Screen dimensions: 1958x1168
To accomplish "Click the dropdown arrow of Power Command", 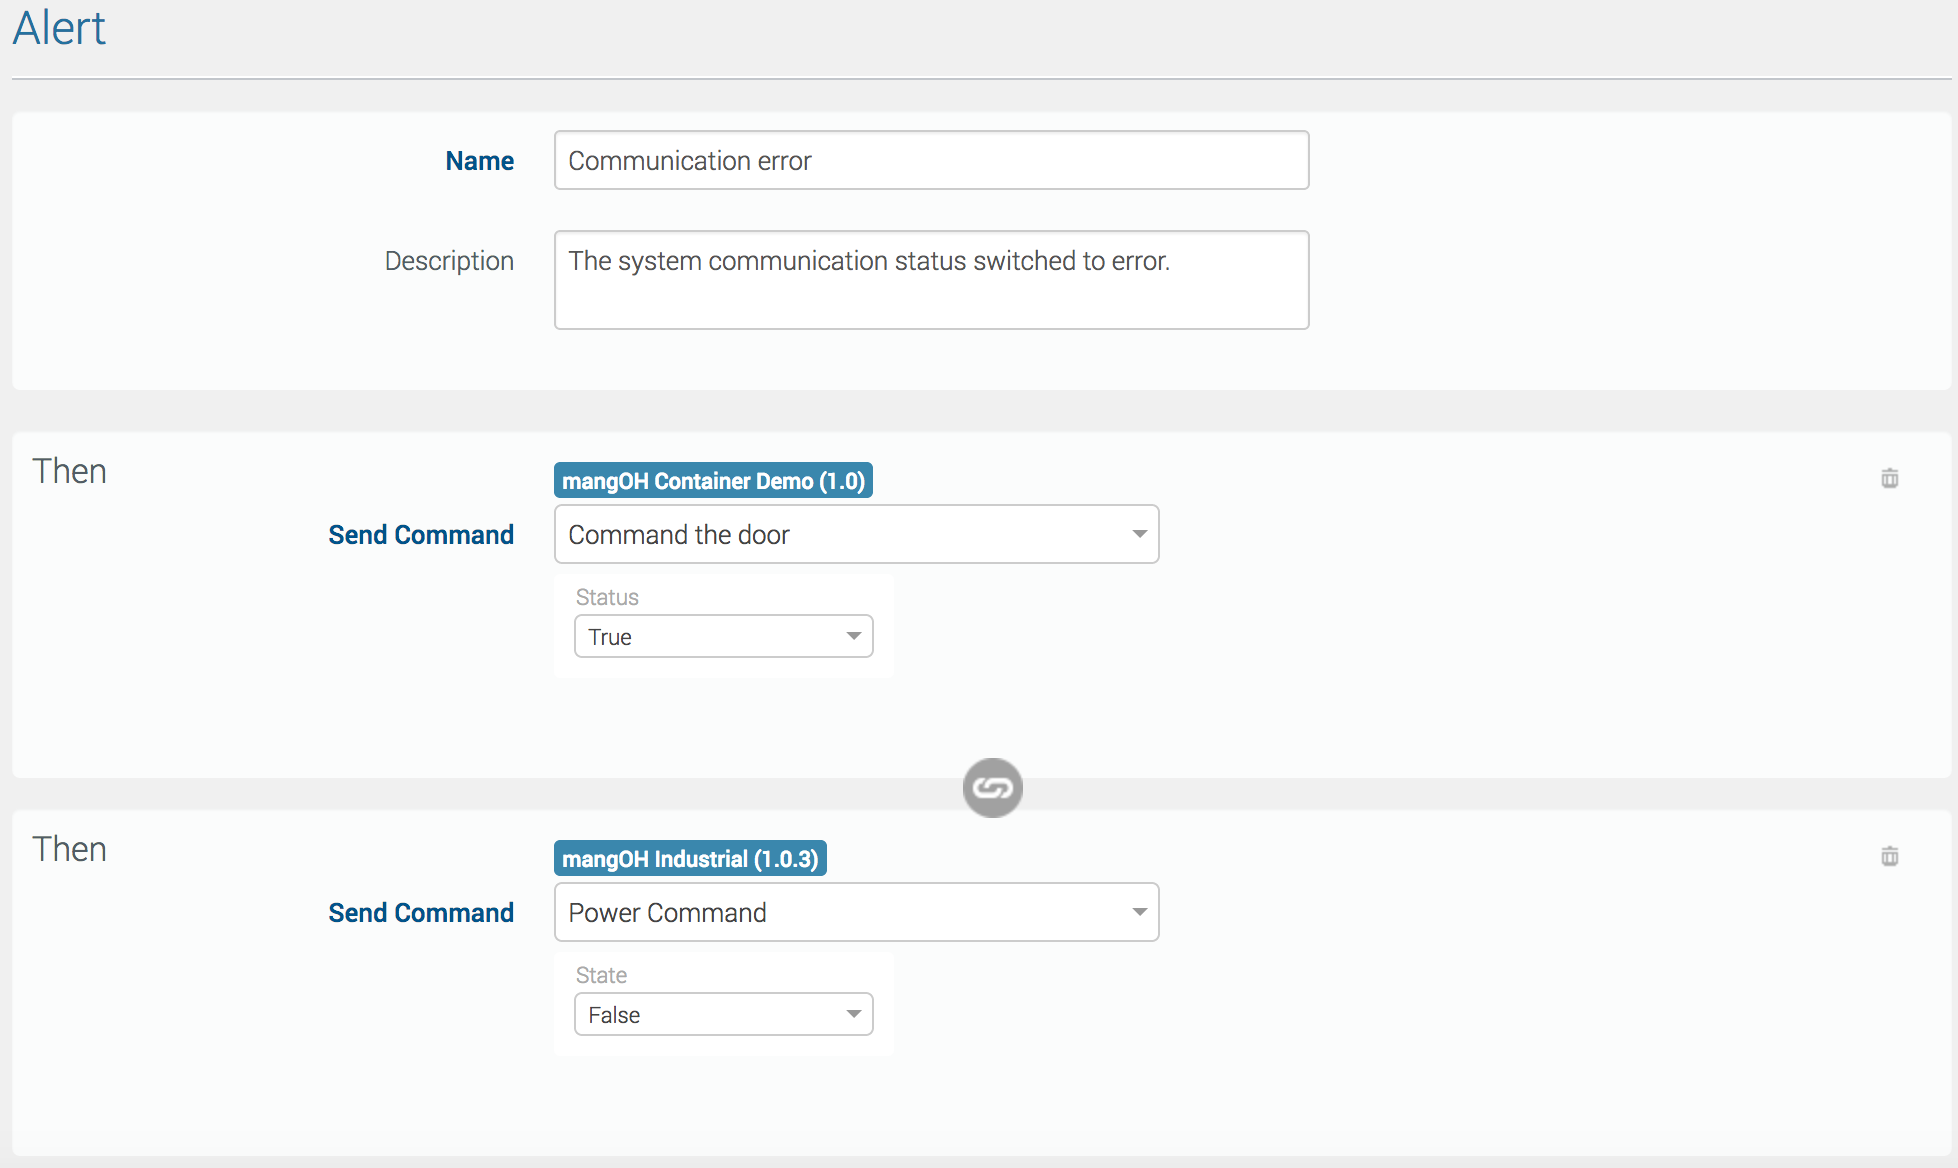I will (x=1139, y=912).
